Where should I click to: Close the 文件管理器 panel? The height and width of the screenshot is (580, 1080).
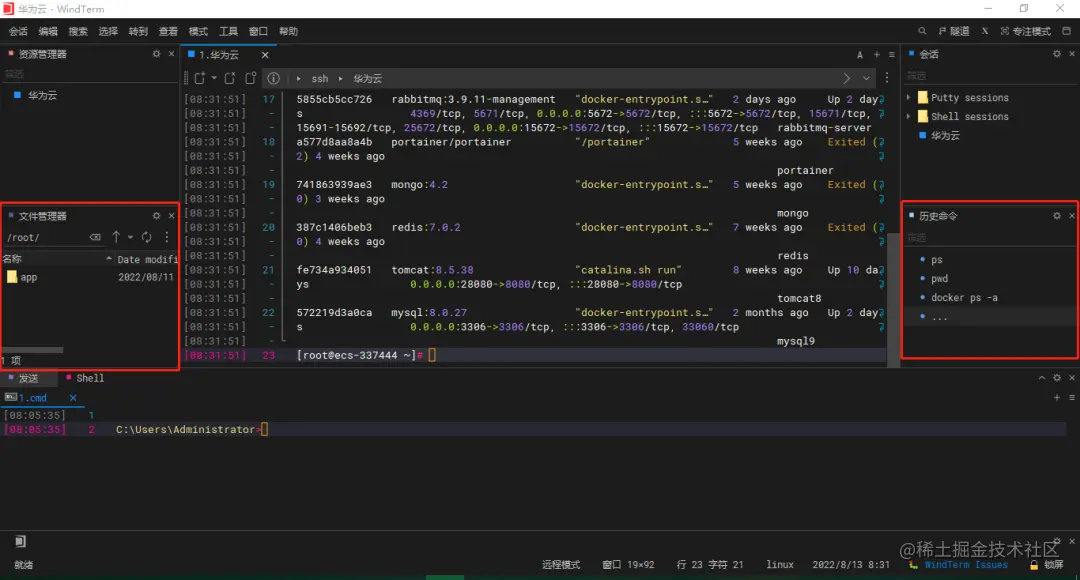click(172, 216)
